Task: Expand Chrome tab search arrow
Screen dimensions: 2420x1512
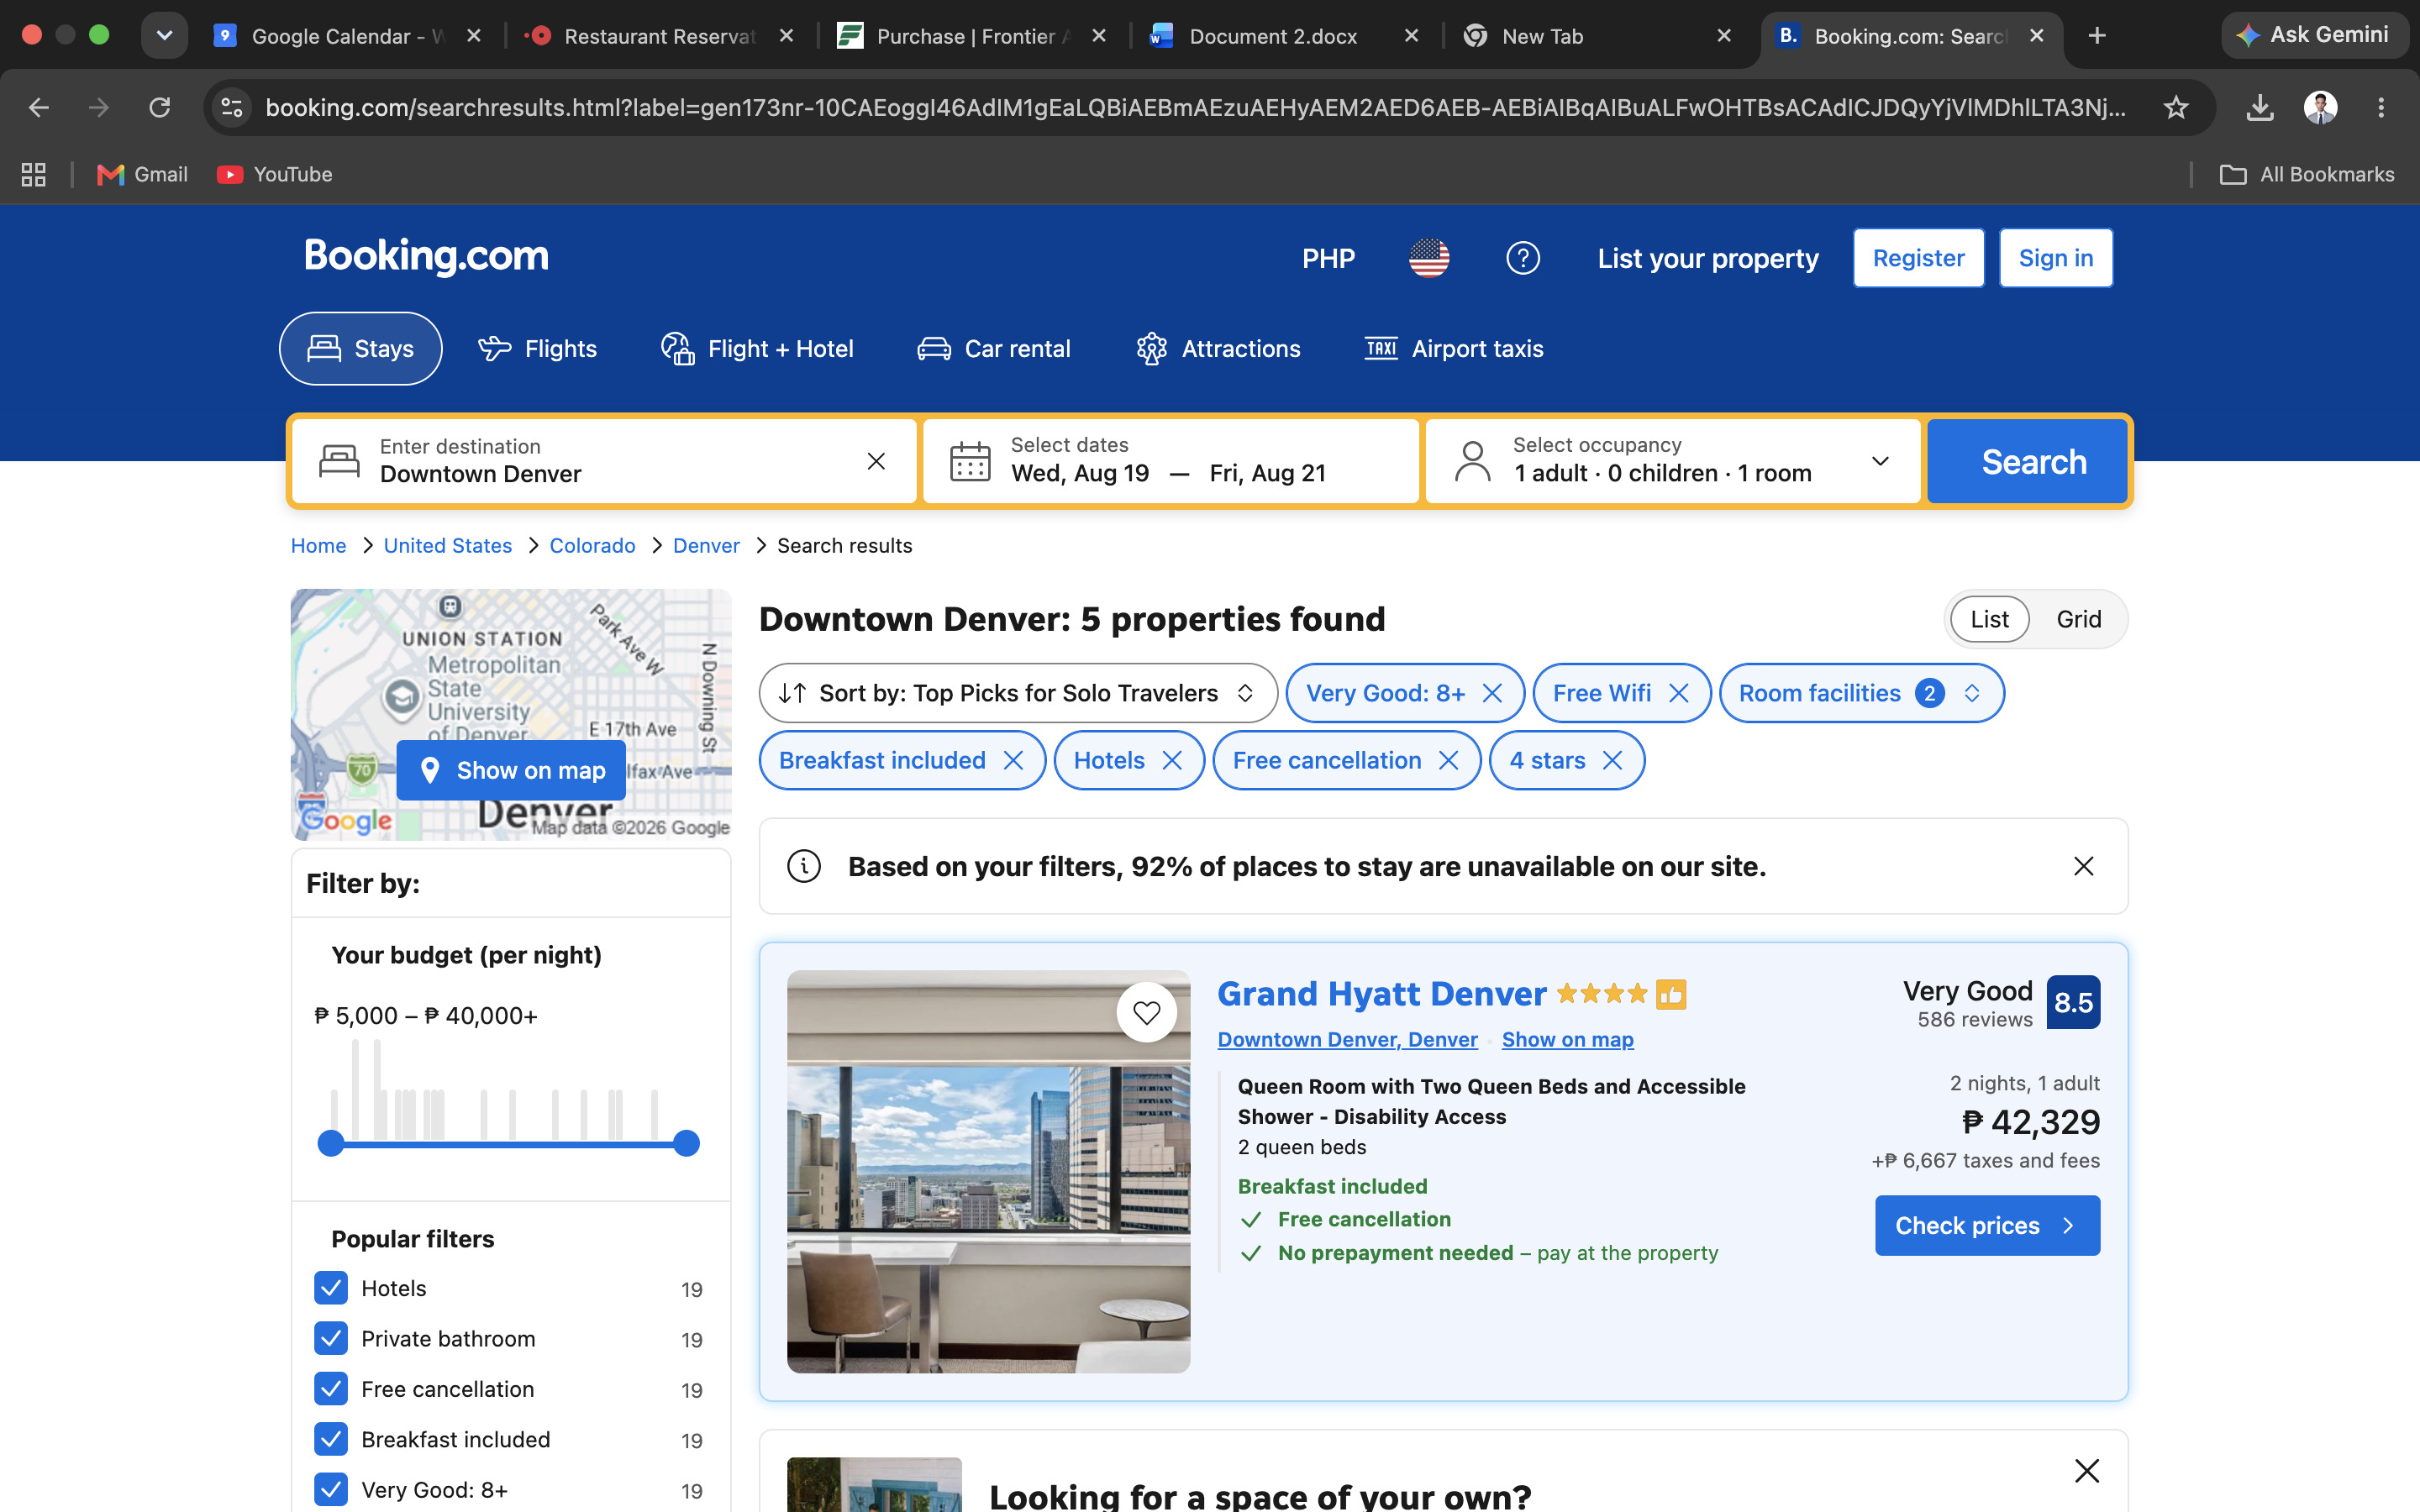Action: tap(165, 36)
